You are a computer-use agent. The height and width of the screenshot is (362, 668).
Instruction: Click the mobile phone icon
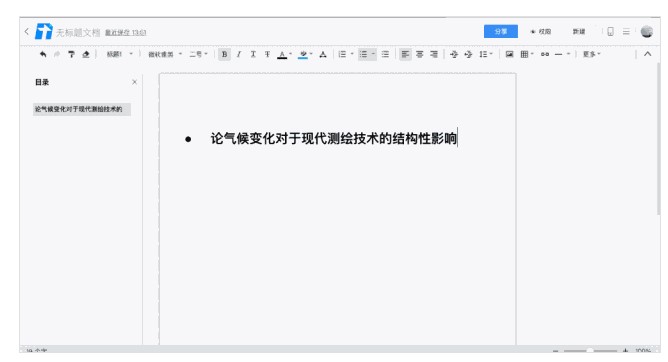[610, 32]
